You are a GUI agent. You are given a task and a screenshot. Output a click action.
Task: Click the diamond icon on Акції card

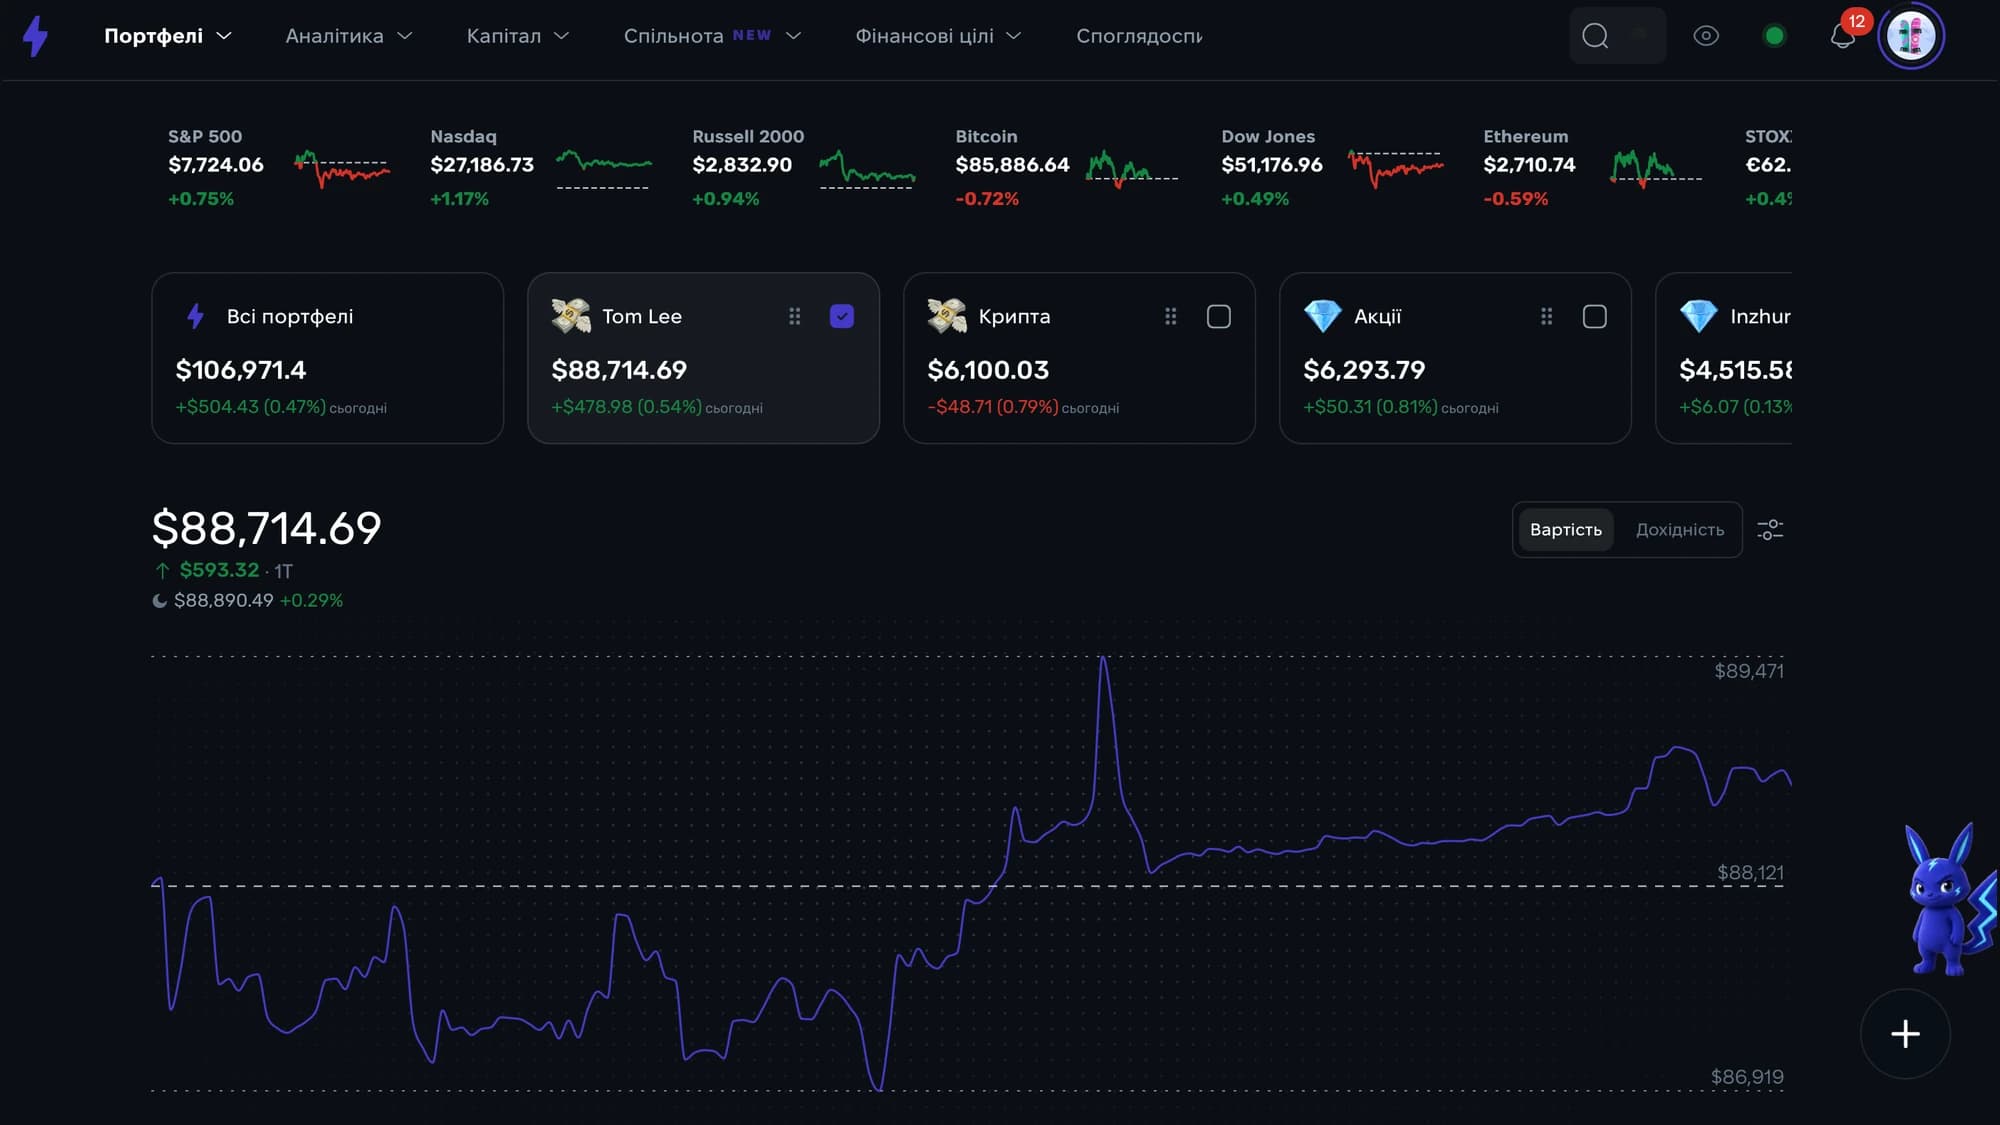coord(1323,316)
